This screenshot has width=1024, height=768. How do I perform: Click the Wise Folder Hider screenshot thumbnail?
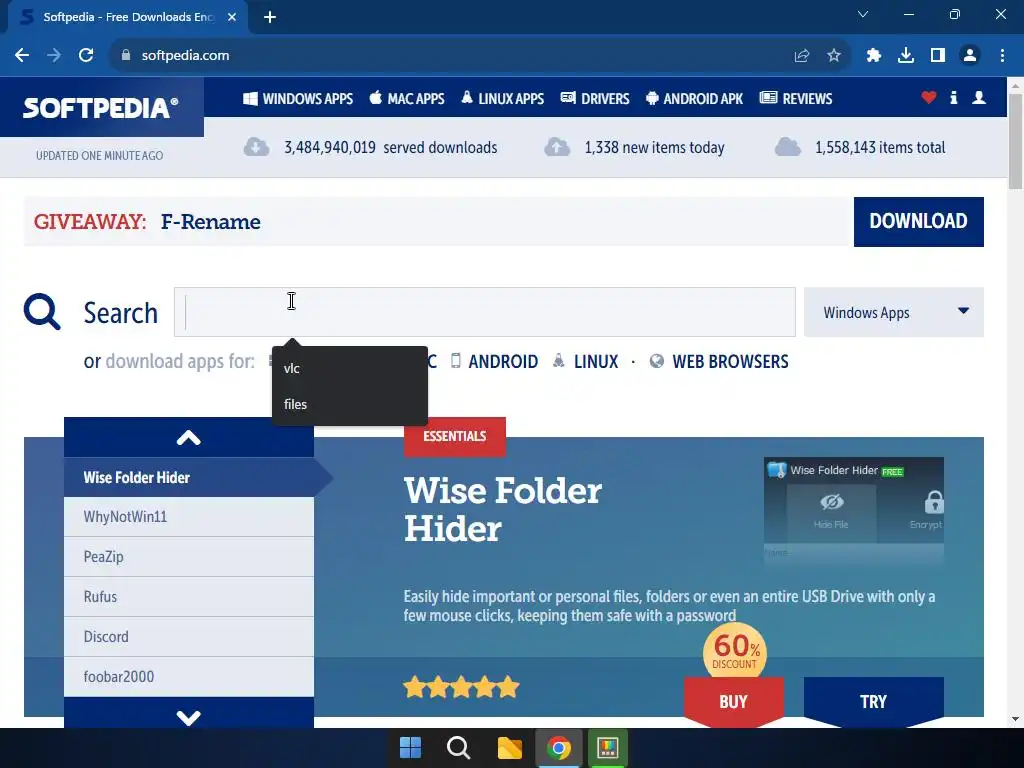pyautogui.click(x=854, y=511)
